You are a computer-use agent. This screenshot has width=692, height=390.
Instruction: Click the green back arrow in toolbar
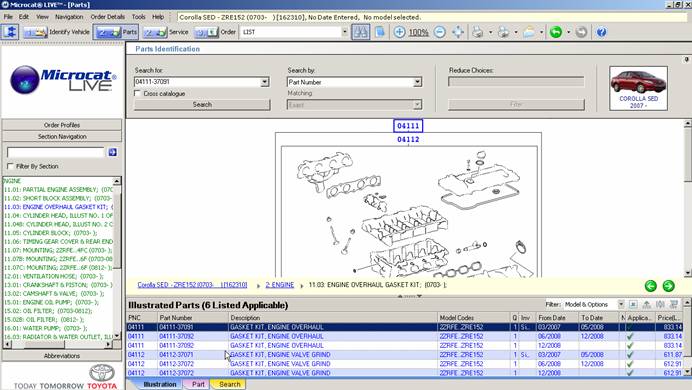pyautogui.click(x=556, y=32)
